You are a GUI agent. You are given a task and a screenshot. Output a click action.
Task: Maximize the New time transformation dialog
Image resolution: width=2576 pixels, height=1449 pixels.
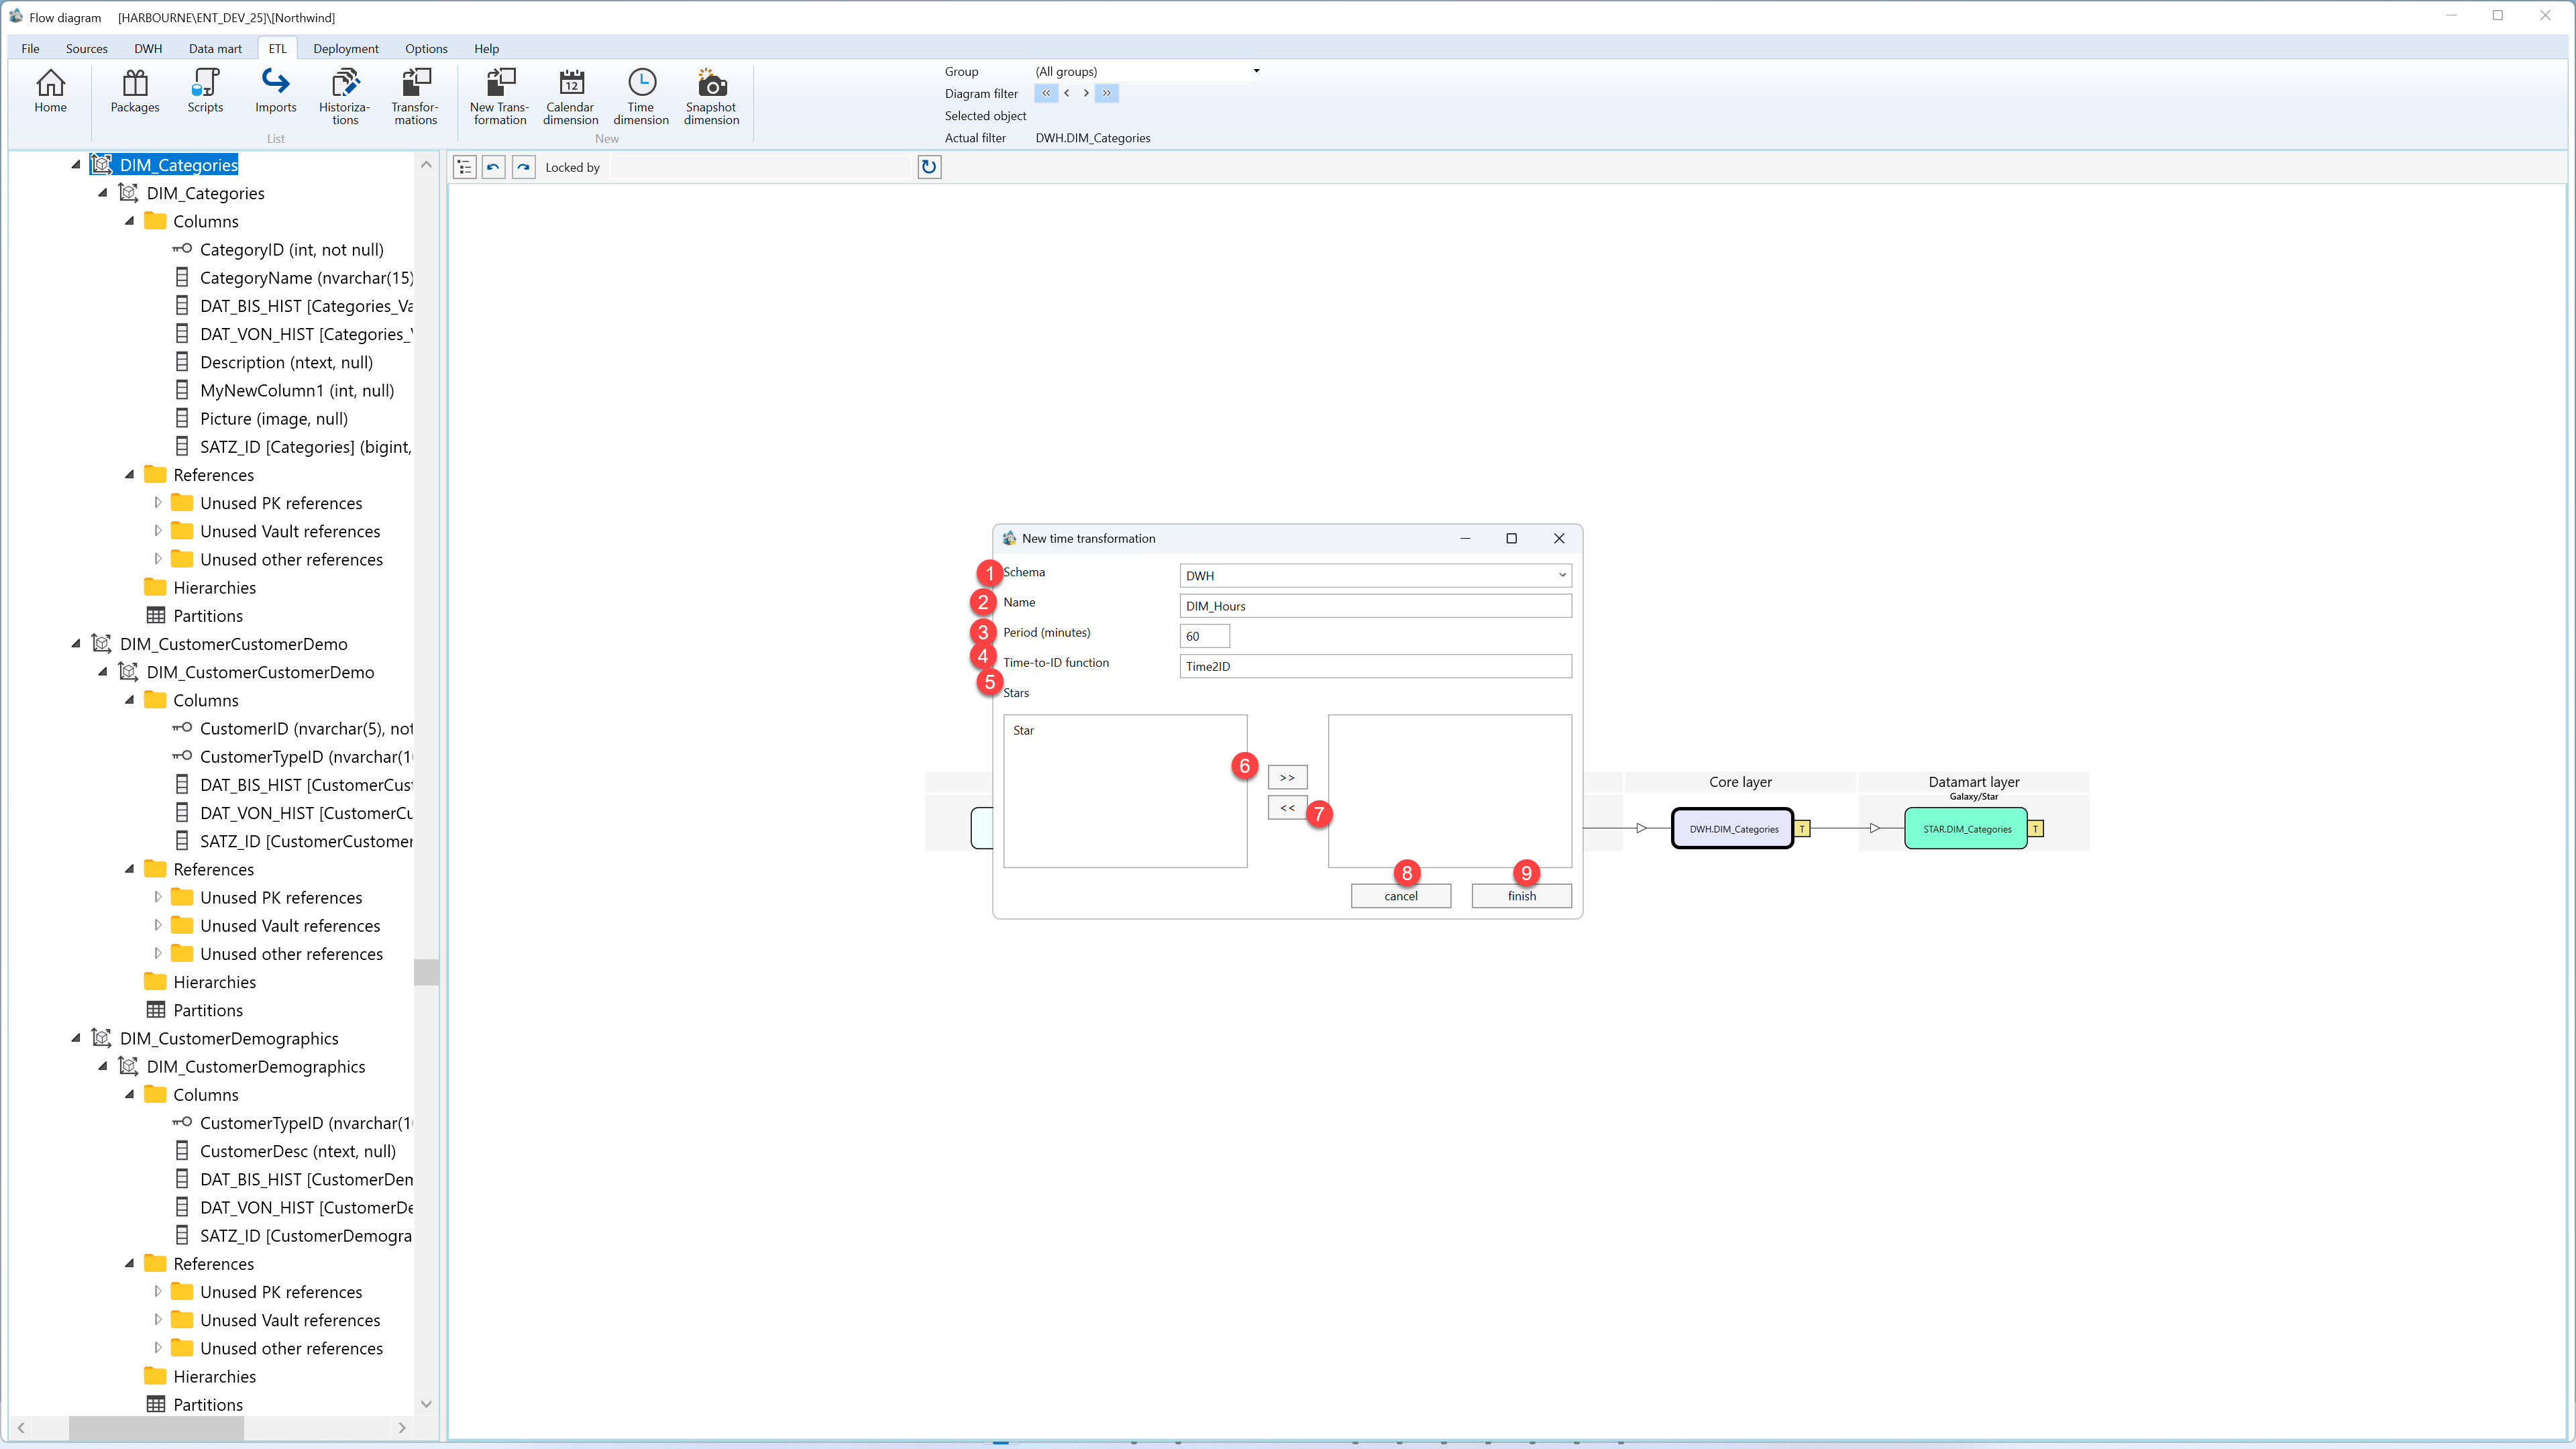pos(1511,538)
